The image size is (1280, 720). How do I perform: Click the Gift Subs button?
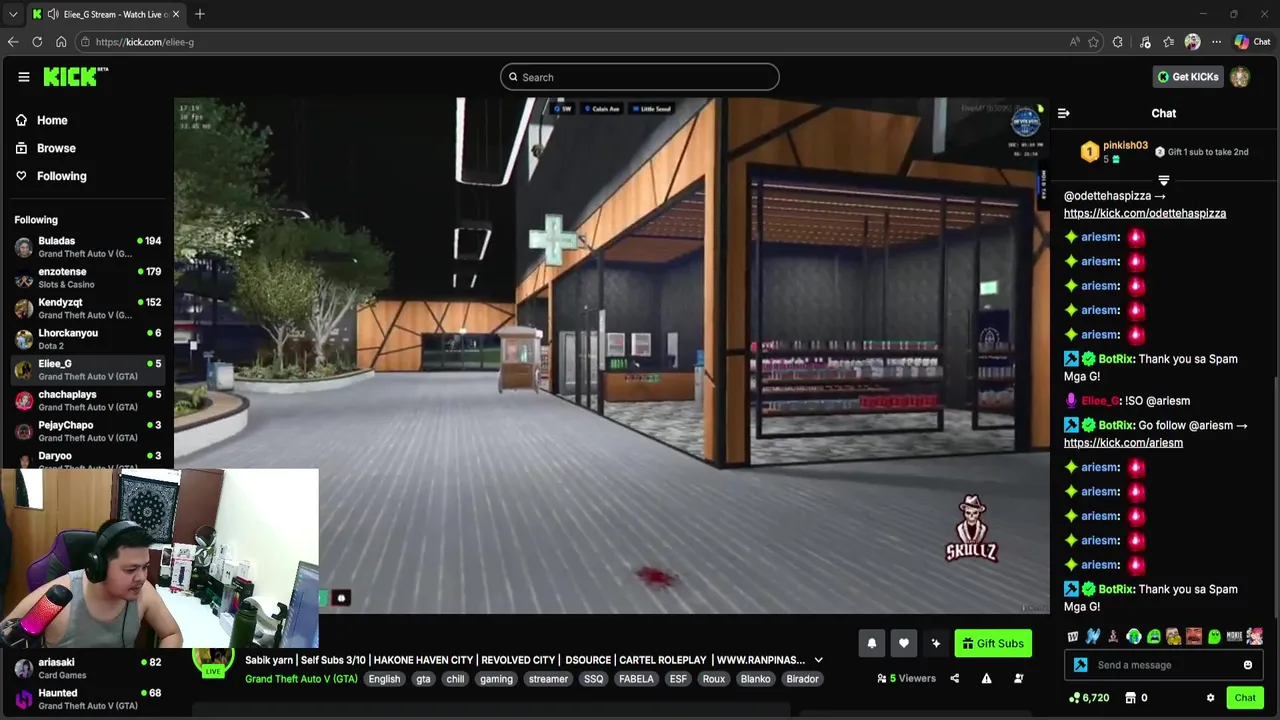993,644
